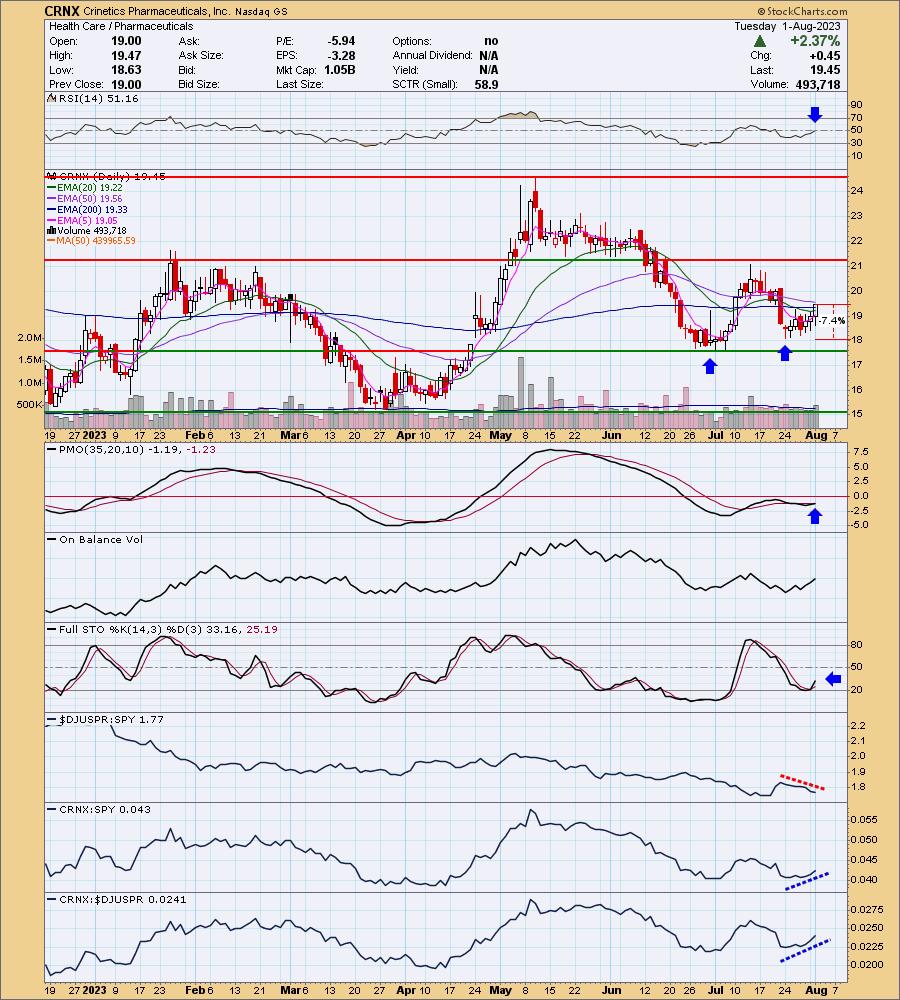The height and width of the screenshot is (1000, 900).
Task: Click the Prev Close value 19.00
Action: point(126,84)
